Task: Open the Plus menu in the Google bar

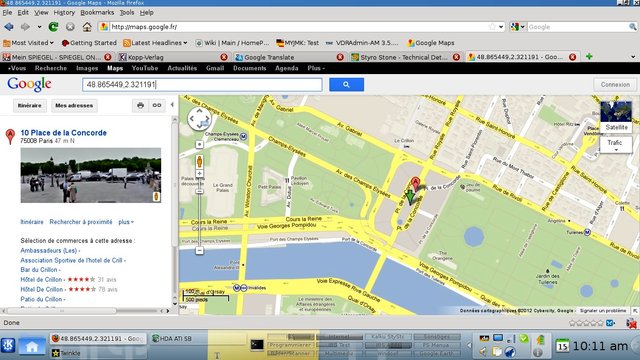Action: (316, 68)
